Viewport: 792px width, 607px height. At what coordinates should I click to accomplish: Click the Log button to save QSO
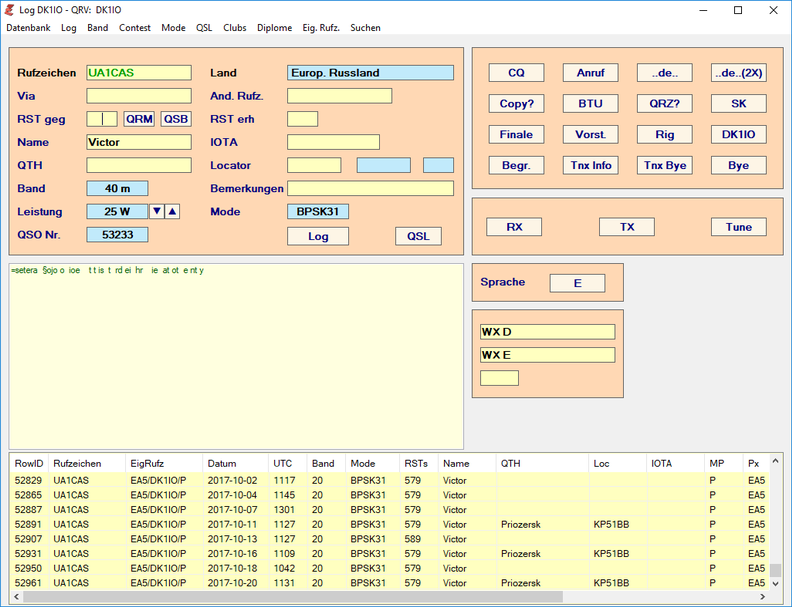pyautogui.click(x=318, y=236)
